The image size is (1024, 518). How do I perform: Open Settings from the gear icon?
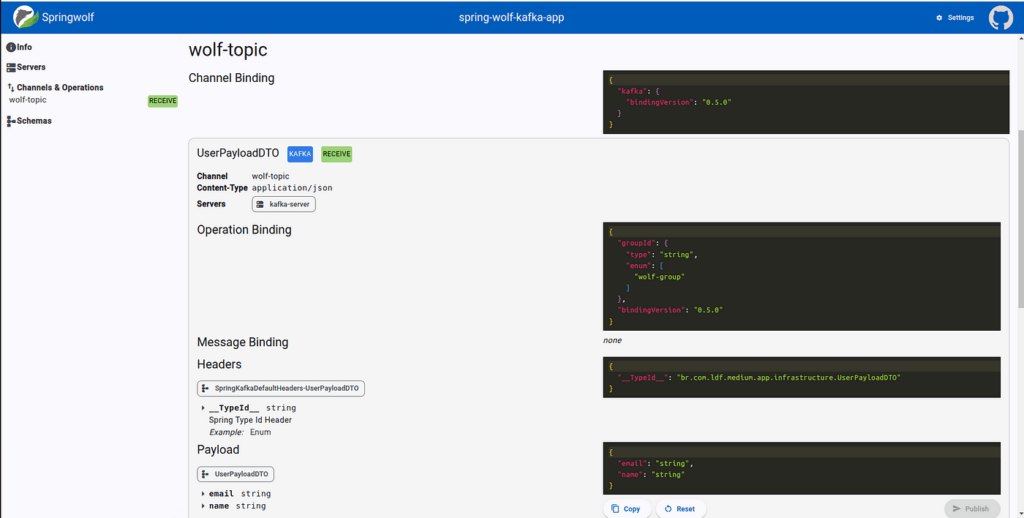[x=939, y=18]
